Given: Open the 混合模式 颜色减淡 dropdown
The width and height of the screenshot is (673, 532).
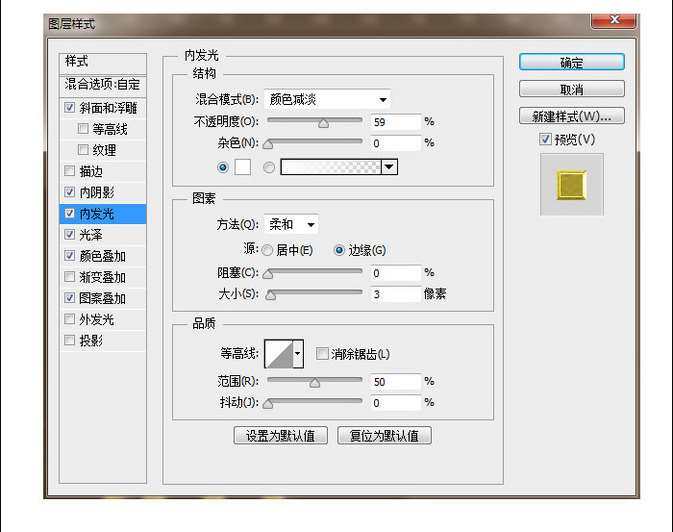Looking at the screenshot, I should point(327,100).
